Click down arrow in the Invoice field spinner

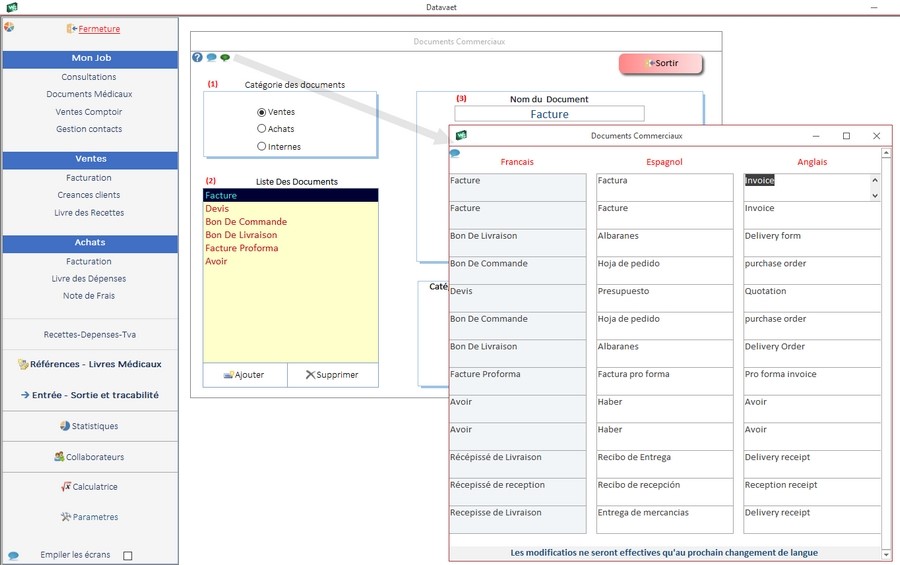coord(875,195)
